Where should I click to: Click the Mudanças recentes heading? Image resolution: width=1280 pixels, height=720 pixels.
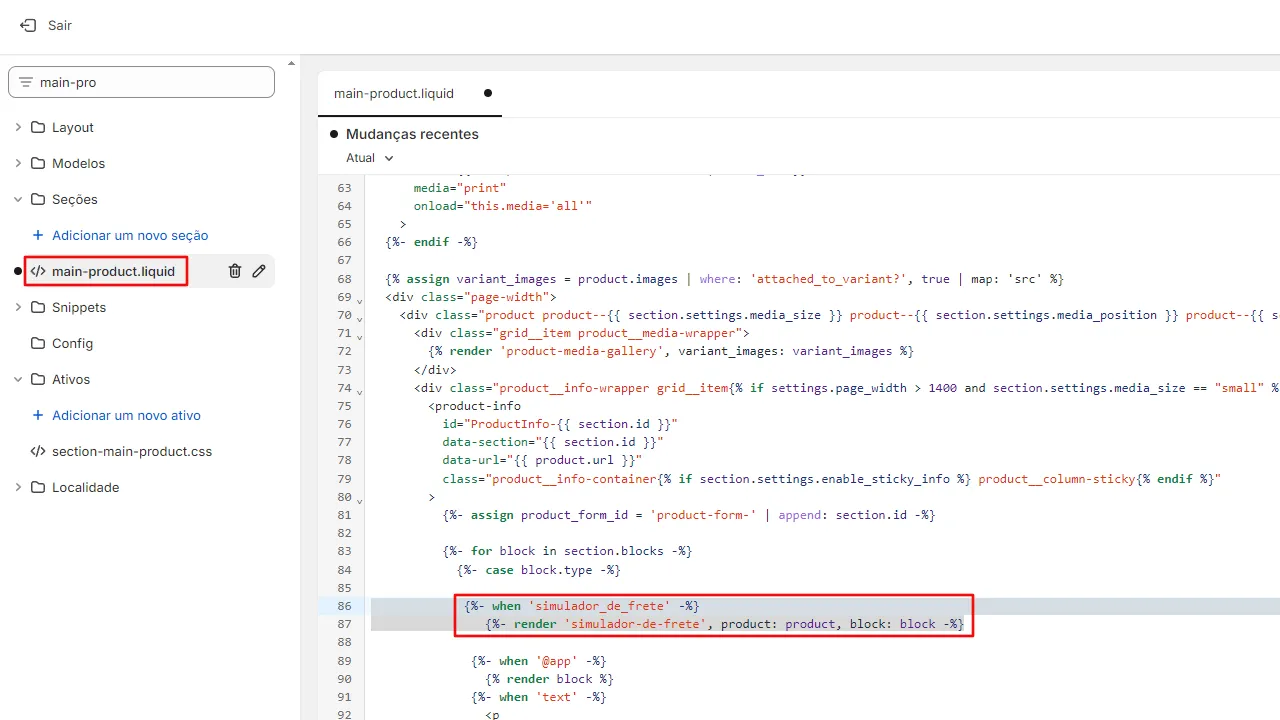[412, 134]
